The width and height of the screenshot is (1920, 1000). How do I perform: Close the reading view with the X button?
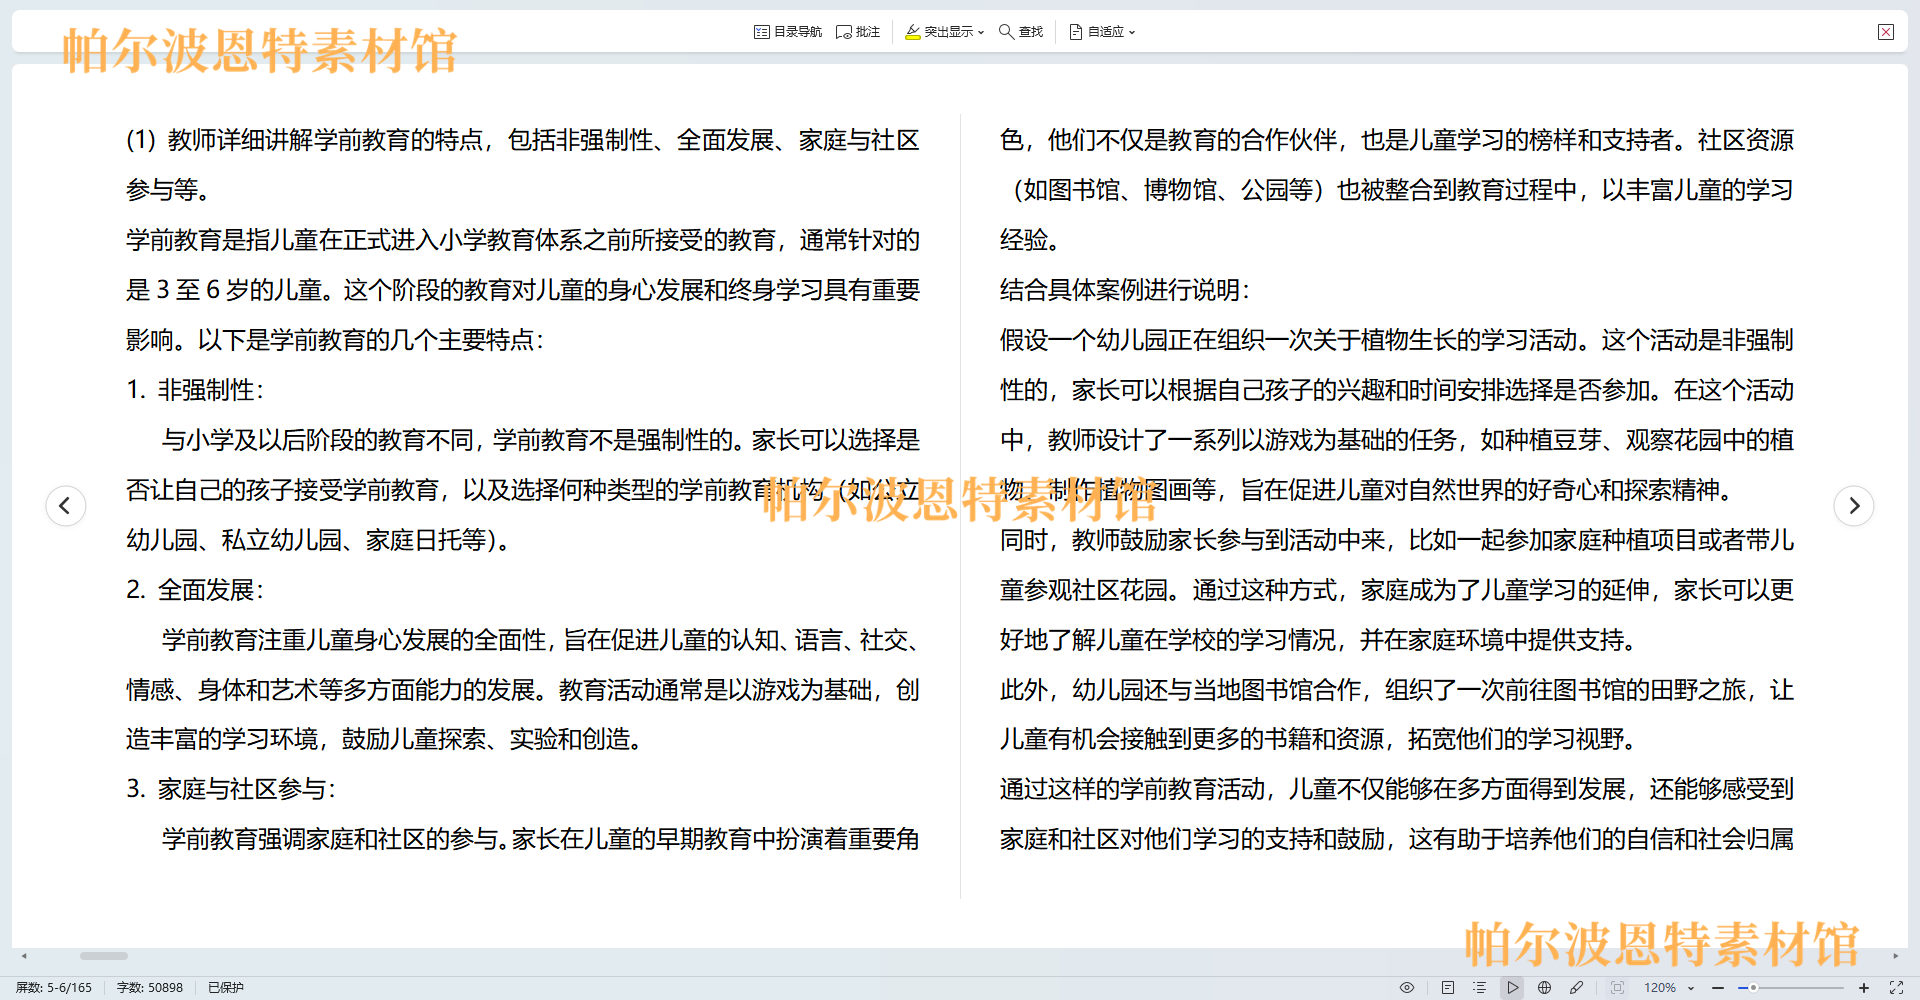(x=1886, y=32)
